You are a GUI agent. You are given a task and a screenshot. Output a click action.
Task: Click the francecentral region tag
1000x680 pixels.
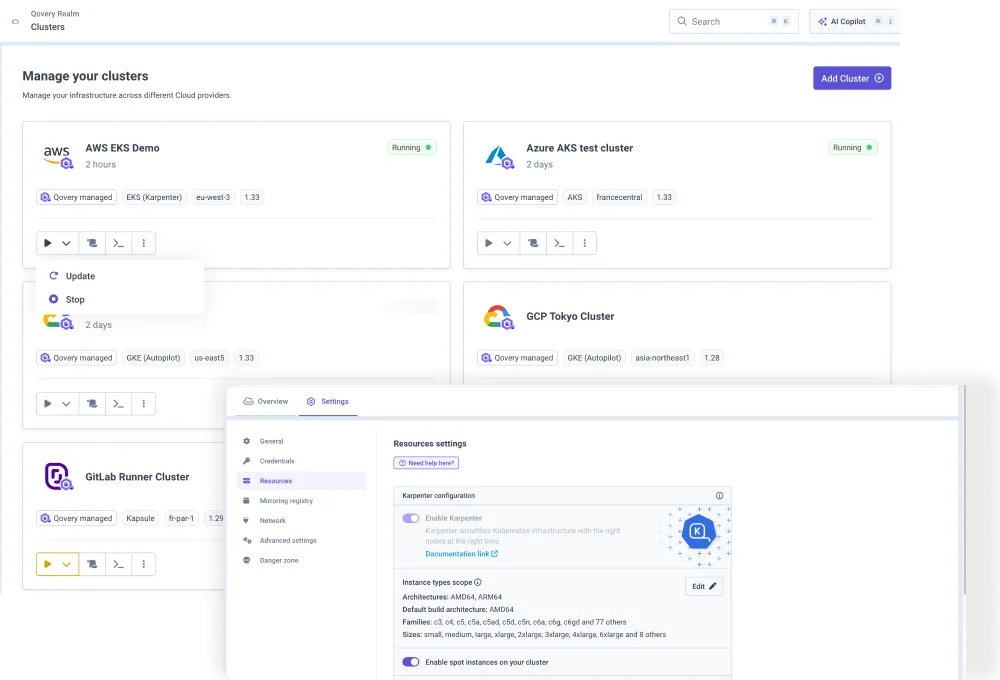point(619,197)
